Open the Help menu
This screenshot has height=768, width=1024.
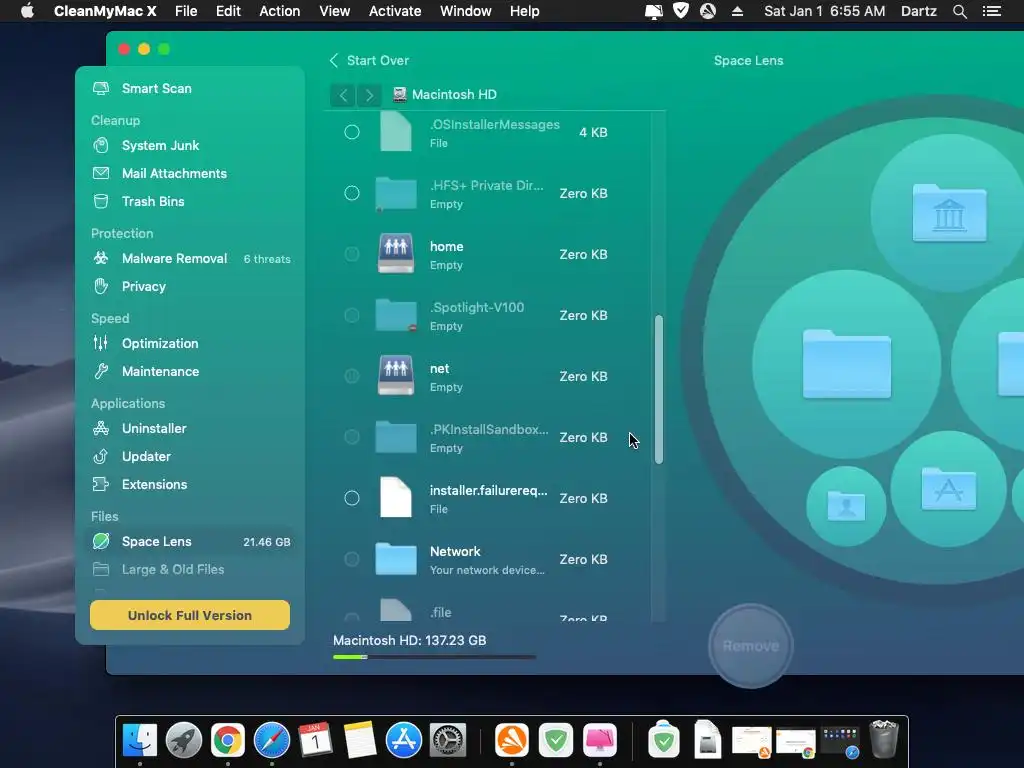[524, 11]
